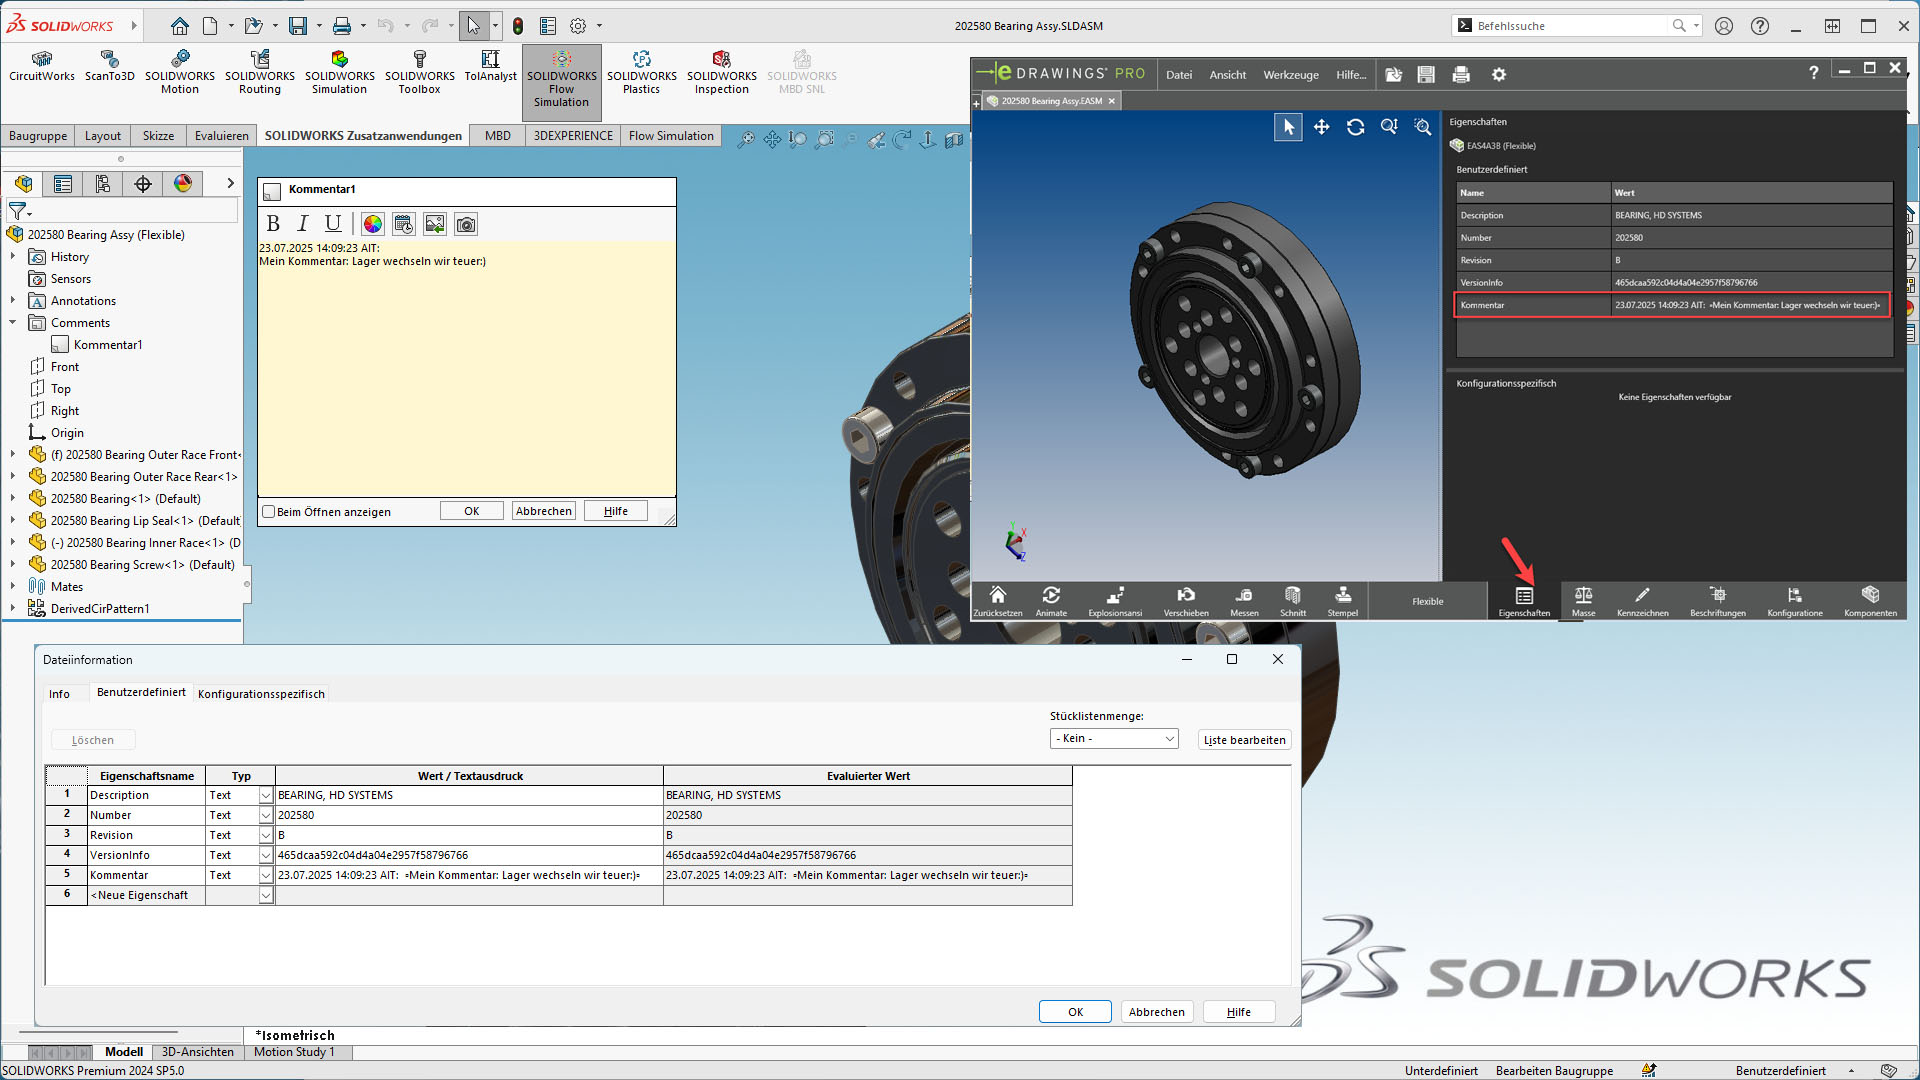The image size is (1920, 1080).
Task: Click the Print icon in SOLIDWORKS toolbar
Action: [342, 26]
